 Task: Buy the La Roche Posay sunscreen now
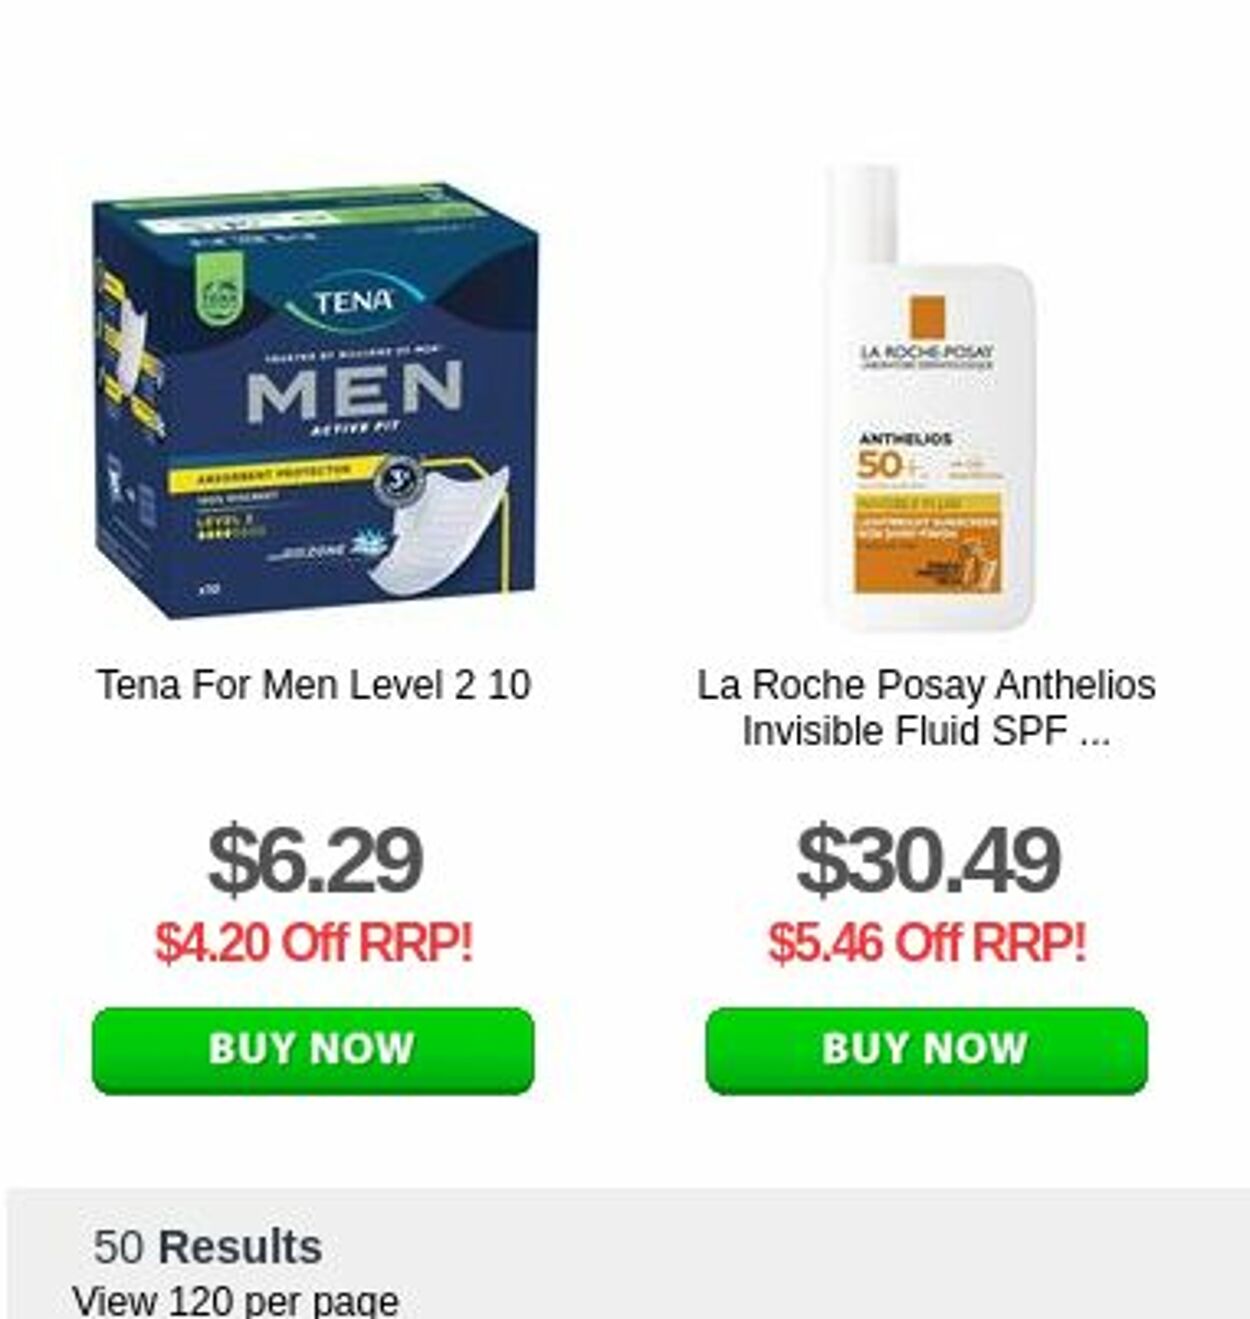pyautogui.click(x=926, y=1050)
